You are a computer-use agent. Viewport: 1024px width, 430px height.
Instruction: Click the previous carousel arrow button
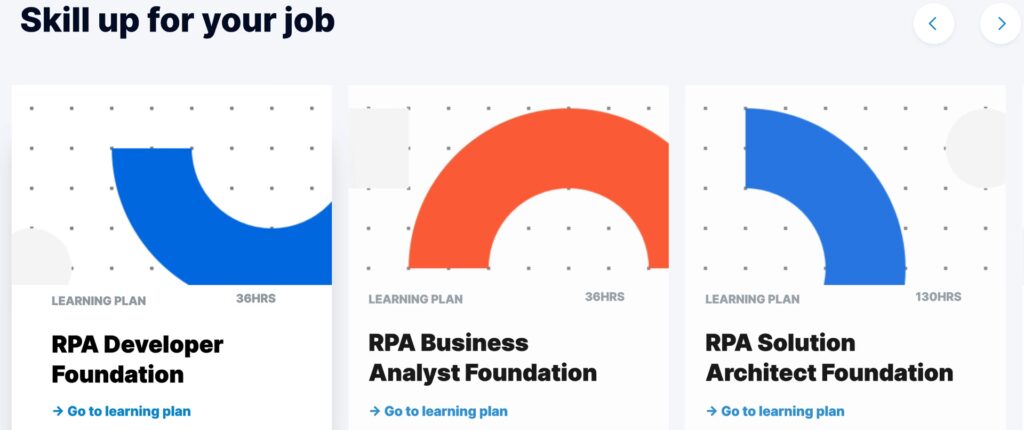click(934, 24)
